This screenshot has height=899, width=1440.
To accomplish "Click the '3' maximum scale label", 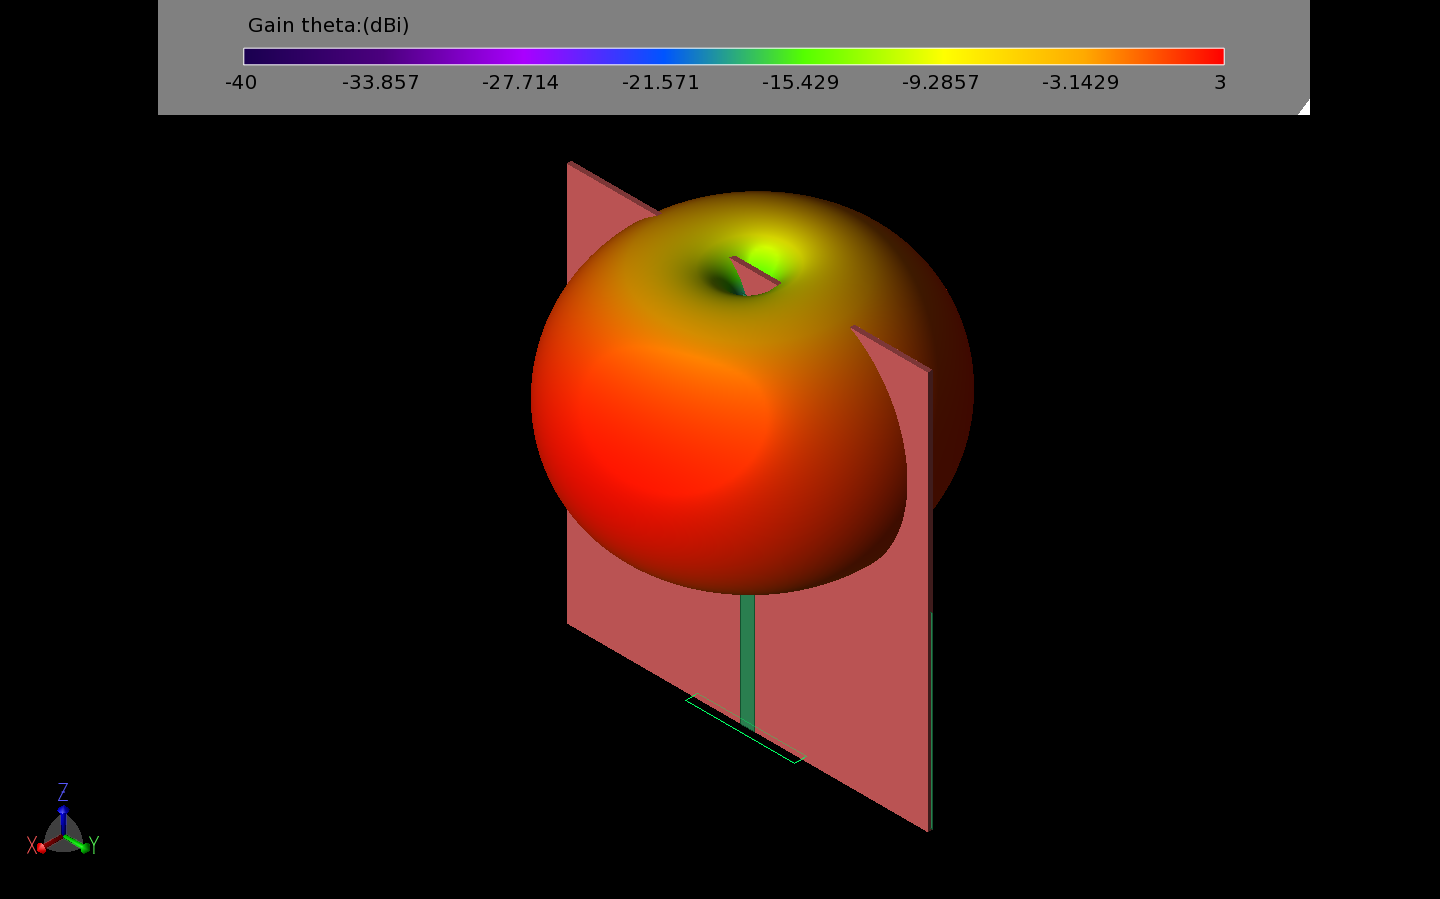I will pyautogui.click(x=1220, y=83).
